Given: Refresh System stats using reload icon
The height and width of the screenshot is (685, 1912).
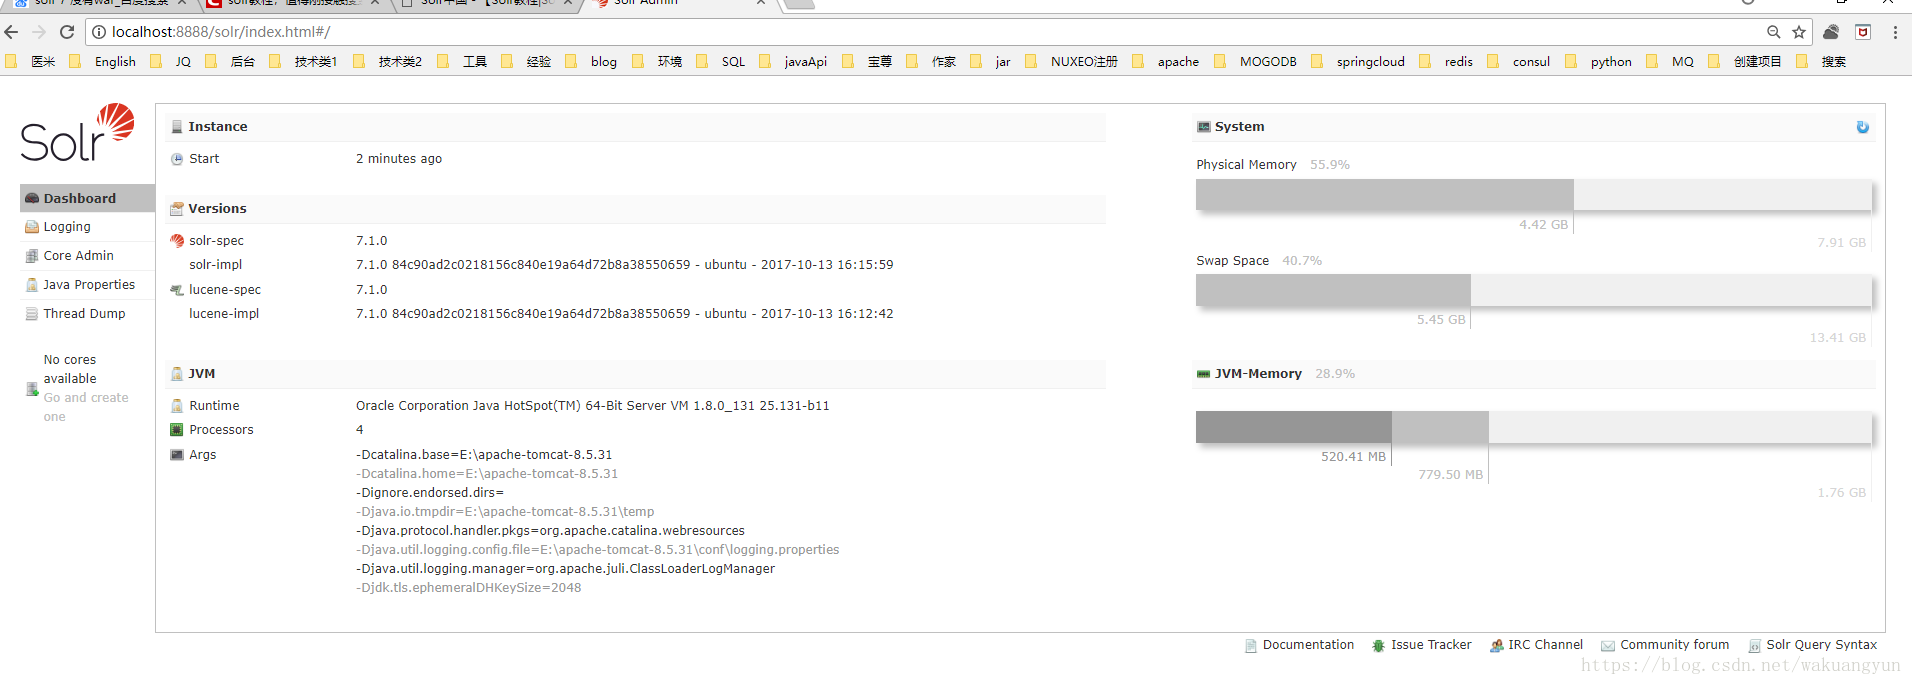Looking at the screenshot, I should pyautogui.click(x=1862, y=127).
